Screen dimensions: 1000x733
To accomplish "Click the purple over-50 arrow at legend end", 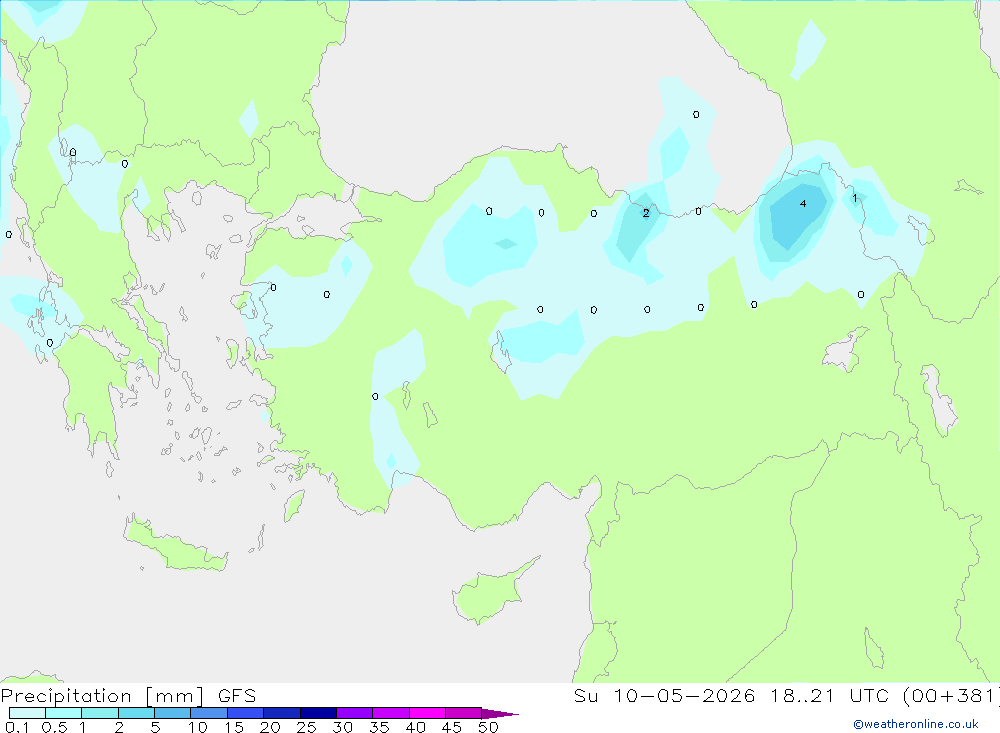I will [x=499, y=714].
